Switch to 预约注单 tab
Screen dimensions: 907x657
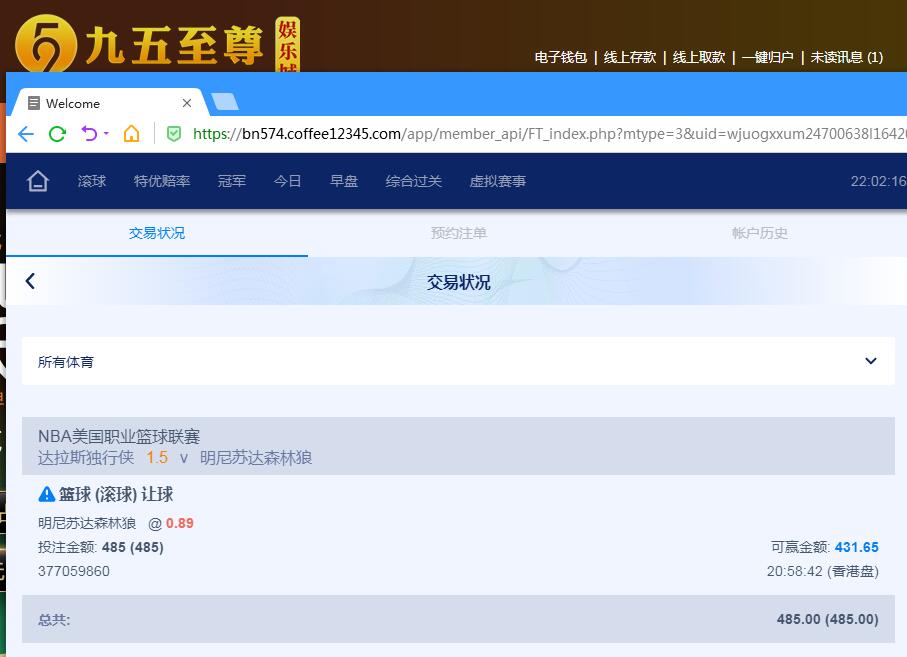coord(459,233)
